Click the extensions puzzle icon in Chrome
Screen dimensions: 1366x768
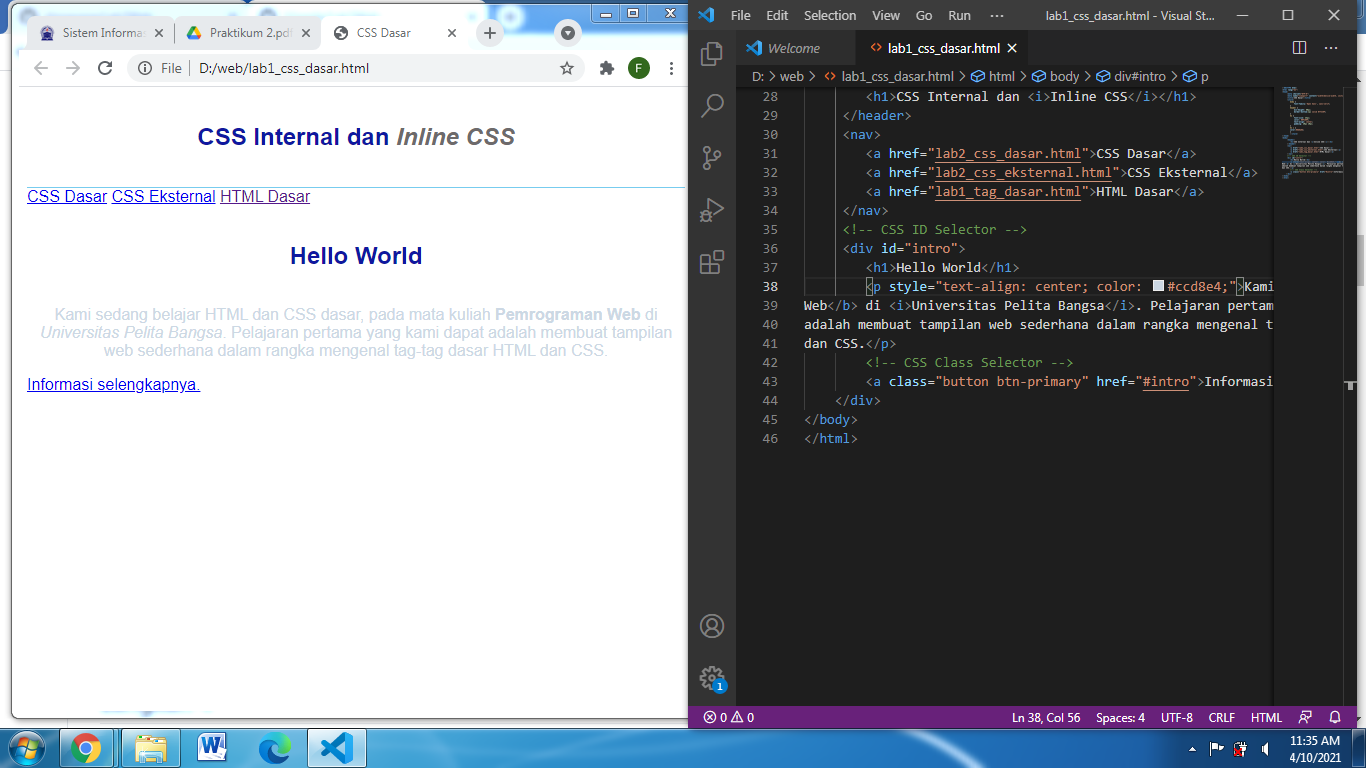point(607,68)
